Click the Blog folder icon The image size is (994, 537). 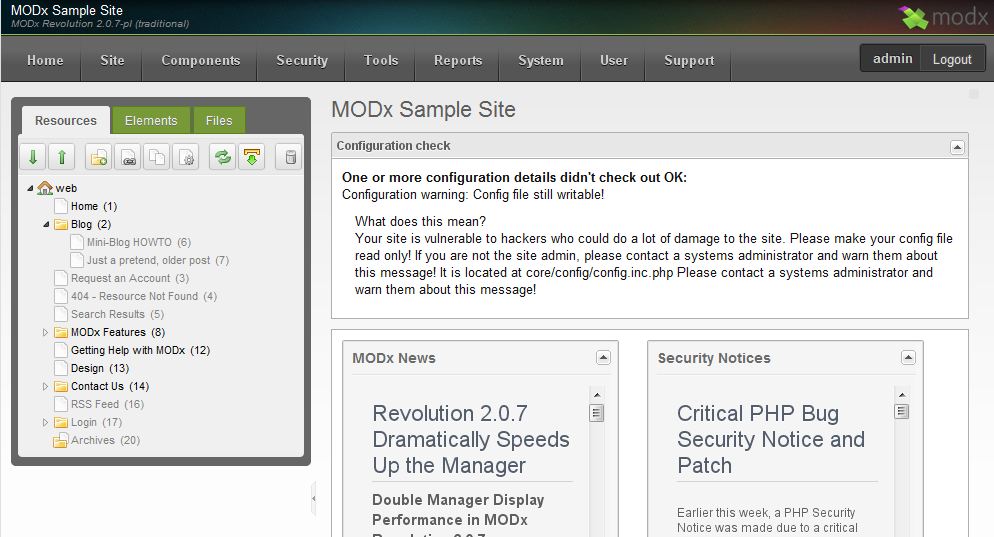[61, 224]
